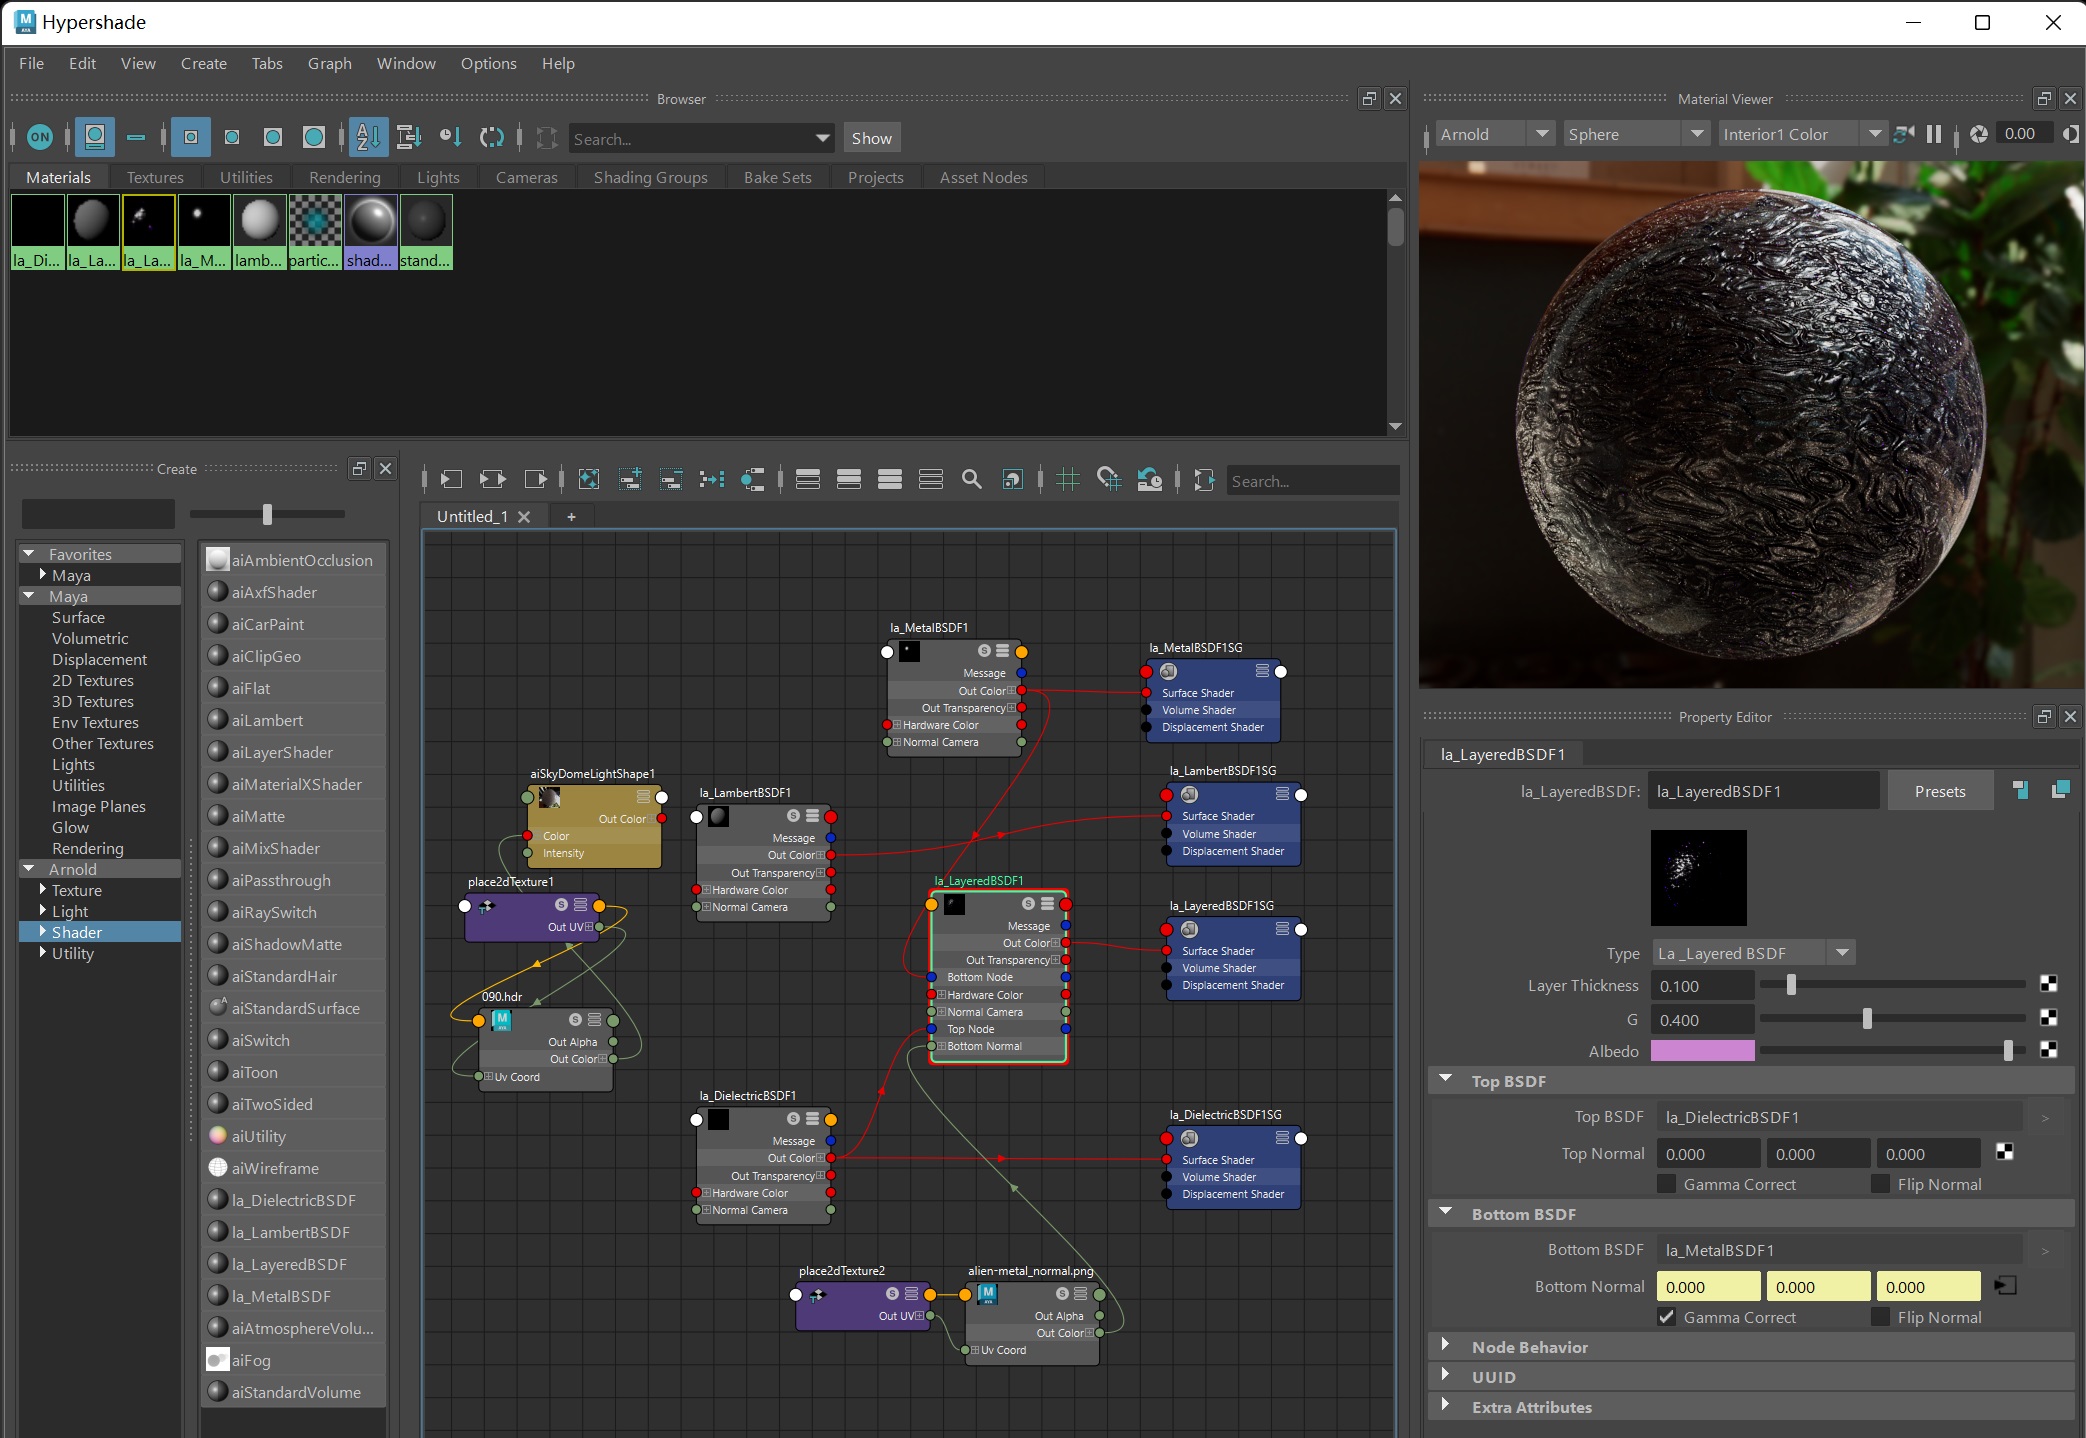Uncheck Gamma Correct under Bottom BSDF

point(1667,1317)
